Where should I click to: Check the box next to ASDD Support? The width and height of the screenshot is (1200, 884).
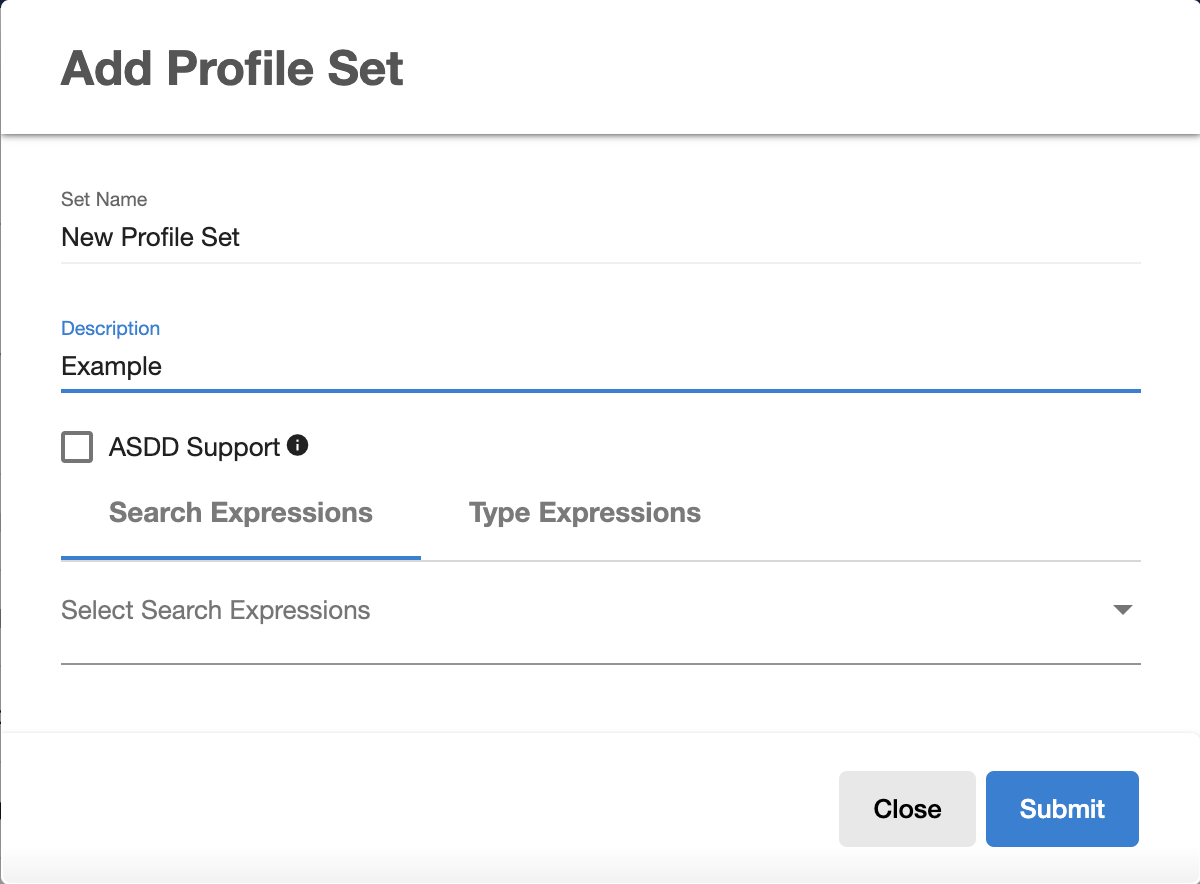pos(76,447)
